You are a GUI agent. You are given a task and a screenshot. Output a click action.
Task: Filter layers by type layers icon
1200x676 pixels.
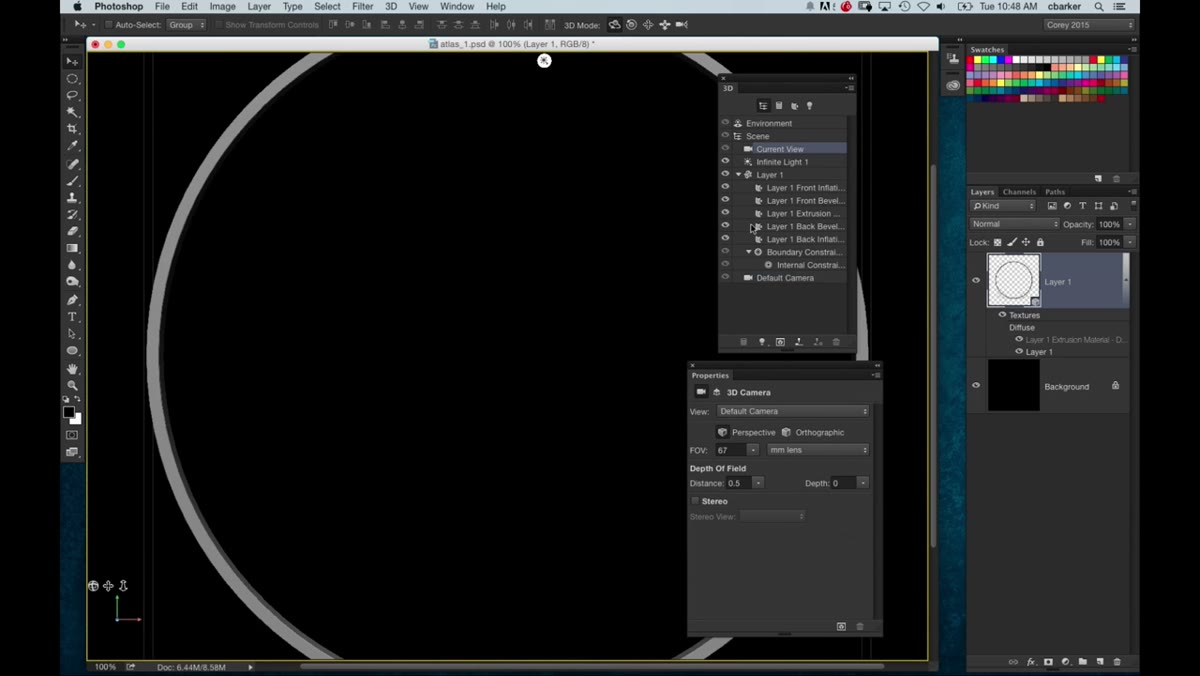pyautogui.click(x=1083, y=206)
